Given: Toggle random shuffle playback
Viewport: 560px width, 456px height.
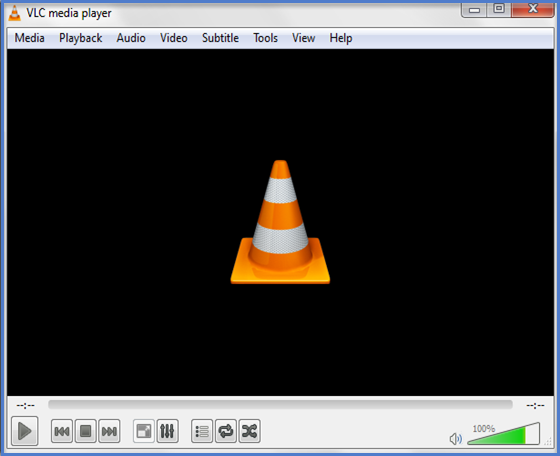Looking at the screenshot, I should (x=249, y=431).
